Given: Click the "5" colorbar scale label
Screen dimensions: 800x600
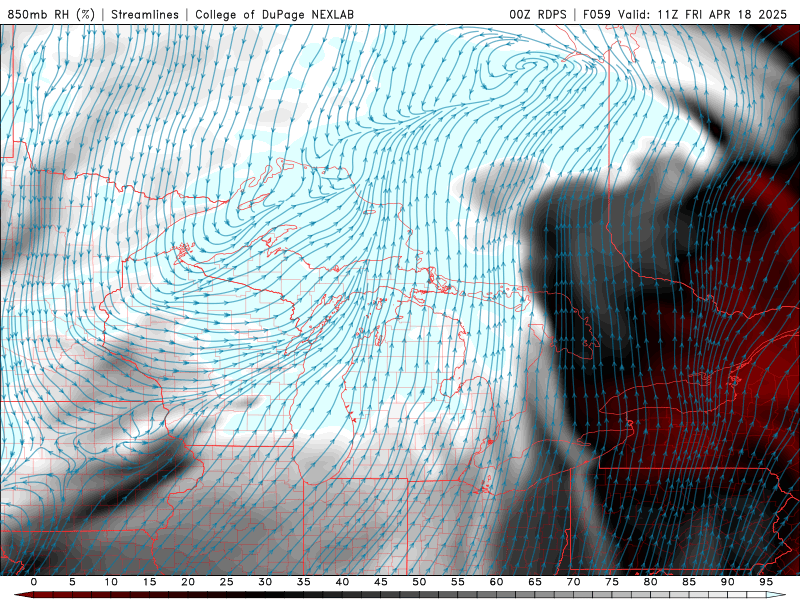Looking at the screenshot, I should 72,582.
